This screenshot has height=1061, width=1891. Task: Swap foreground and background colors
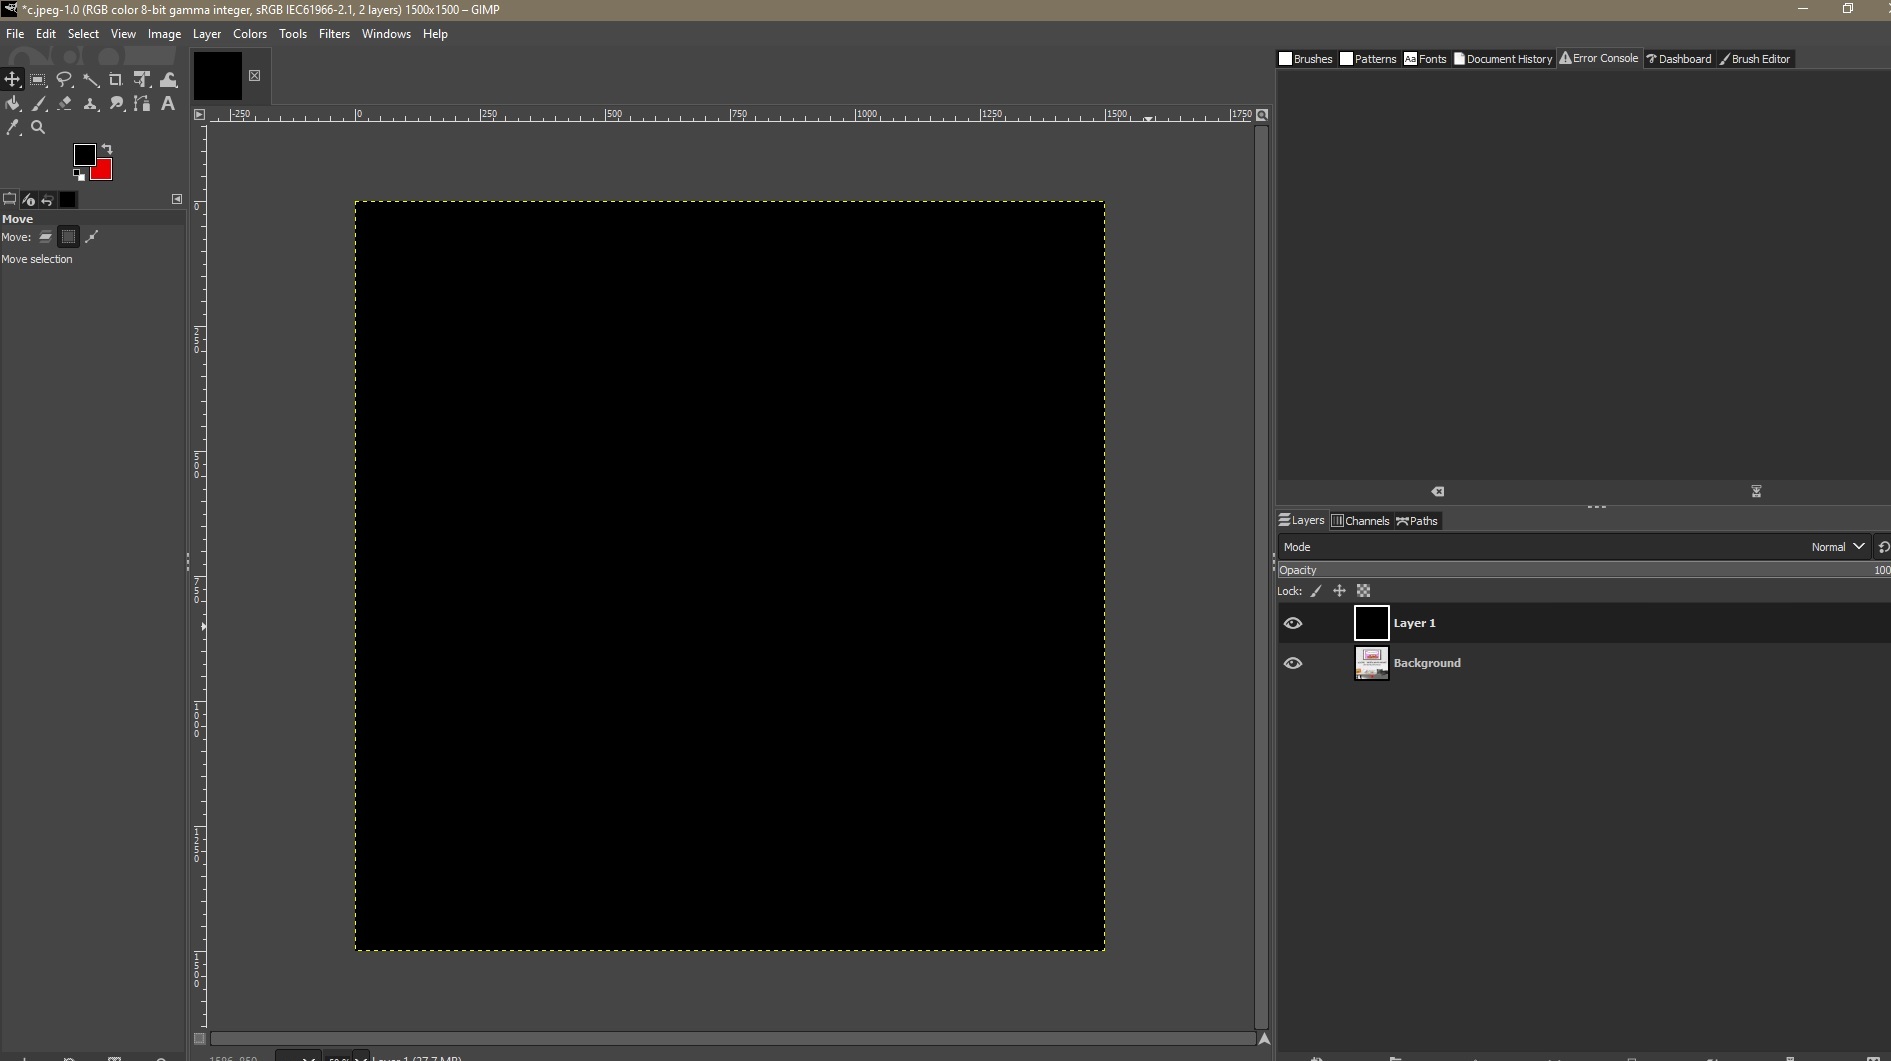107,149
